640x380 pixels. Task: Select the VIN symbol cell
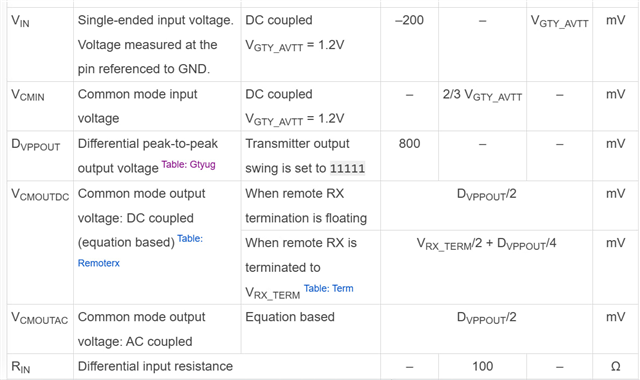coord(40,44)
